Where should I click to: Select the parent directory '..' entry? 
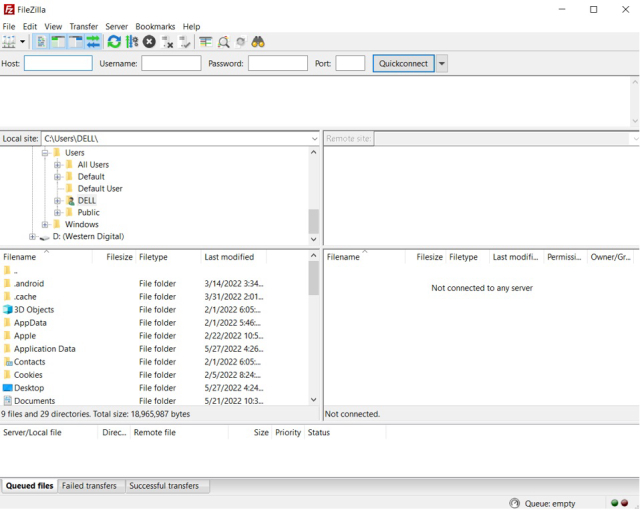click(16, 271)
